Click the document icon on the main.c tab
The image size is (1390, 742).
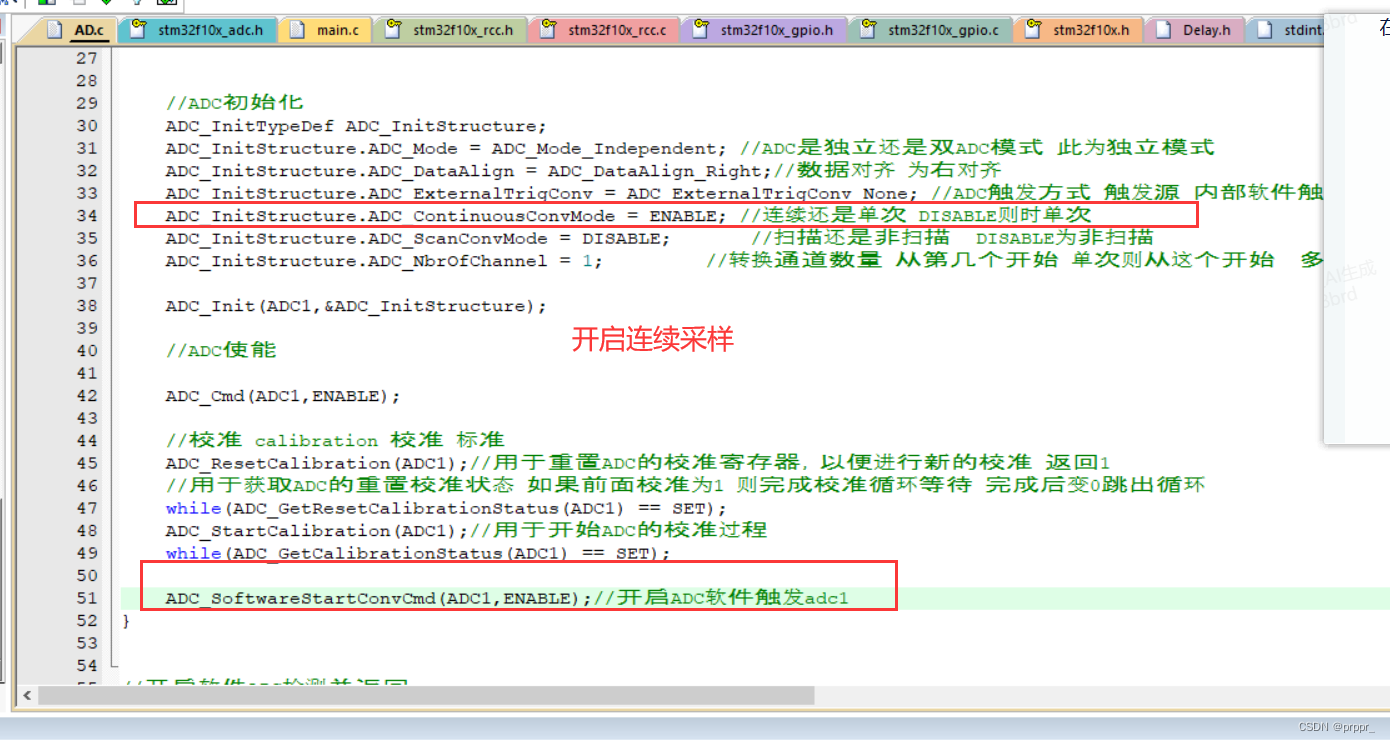(x=299, y=30)
